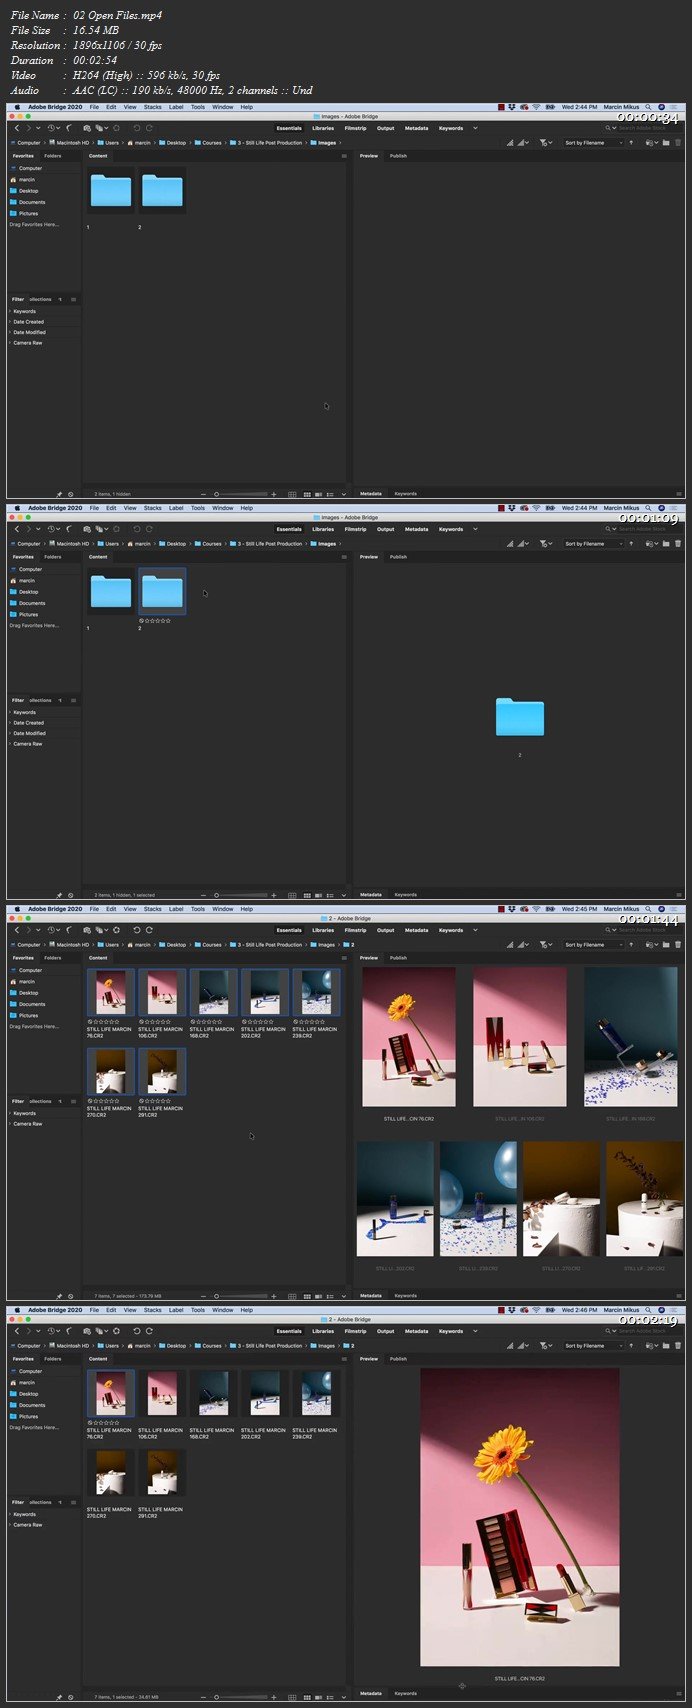The width and height of the screenshot is (692, 1708).
Task: Click clear filter icon in the 00:01:09 frame
Action: [70, 895]
